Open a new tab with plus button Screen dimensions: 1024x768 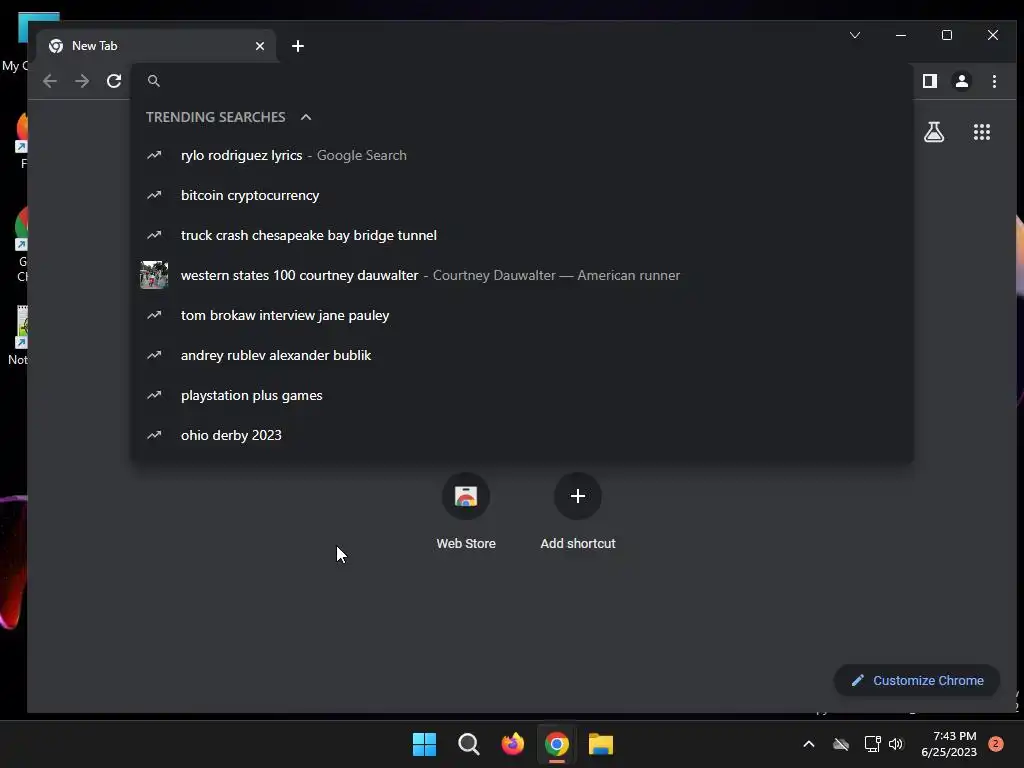(298, 46)
